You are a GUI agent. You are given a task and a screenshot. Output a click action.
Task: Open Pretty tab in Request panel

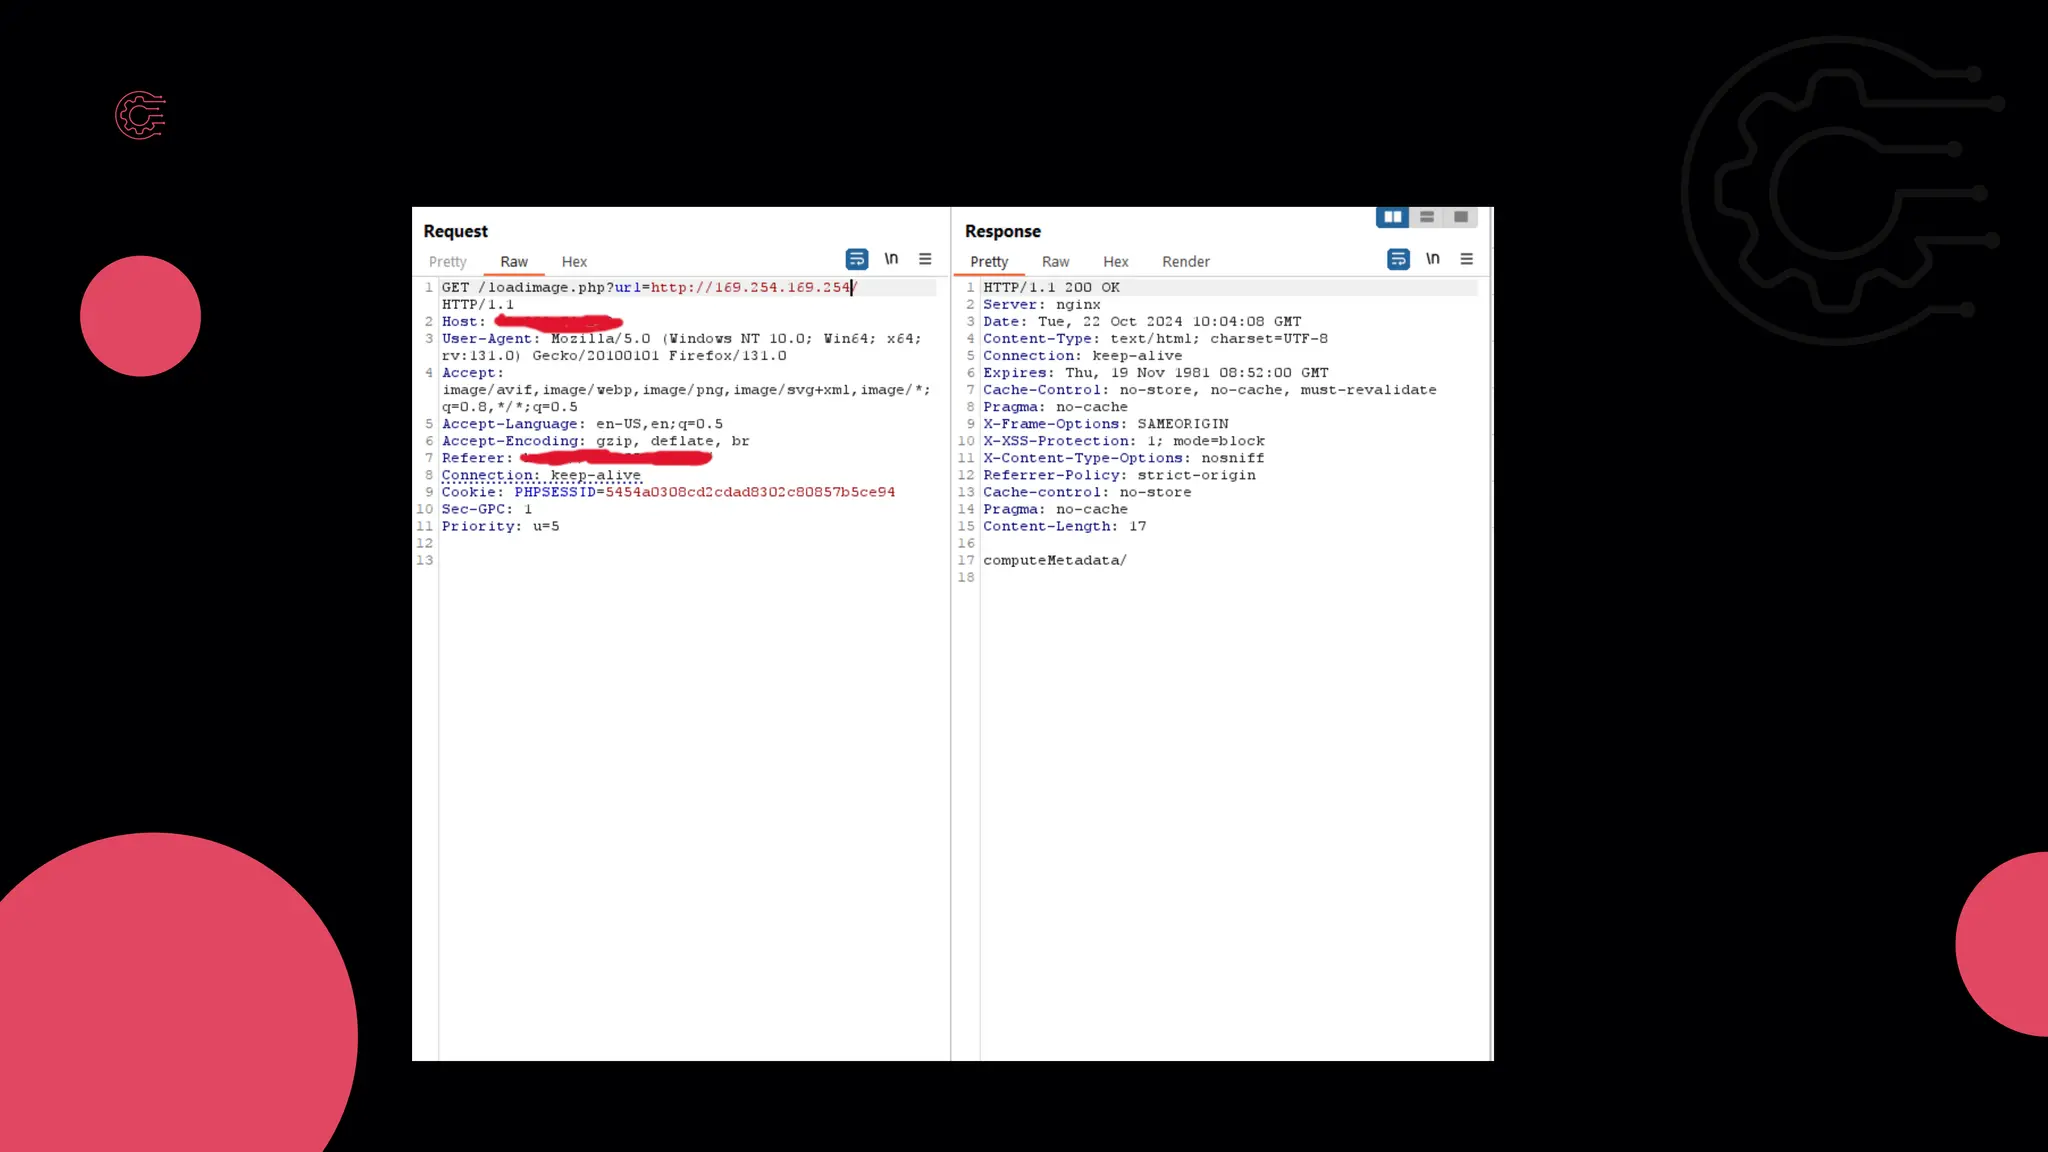(x=448, y=262)
